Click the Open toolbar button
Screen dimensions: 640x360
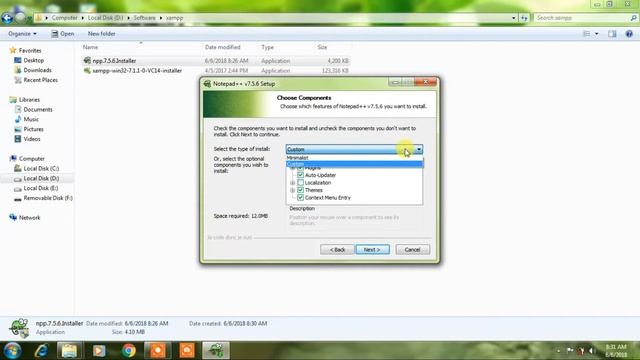pos(62,34)
